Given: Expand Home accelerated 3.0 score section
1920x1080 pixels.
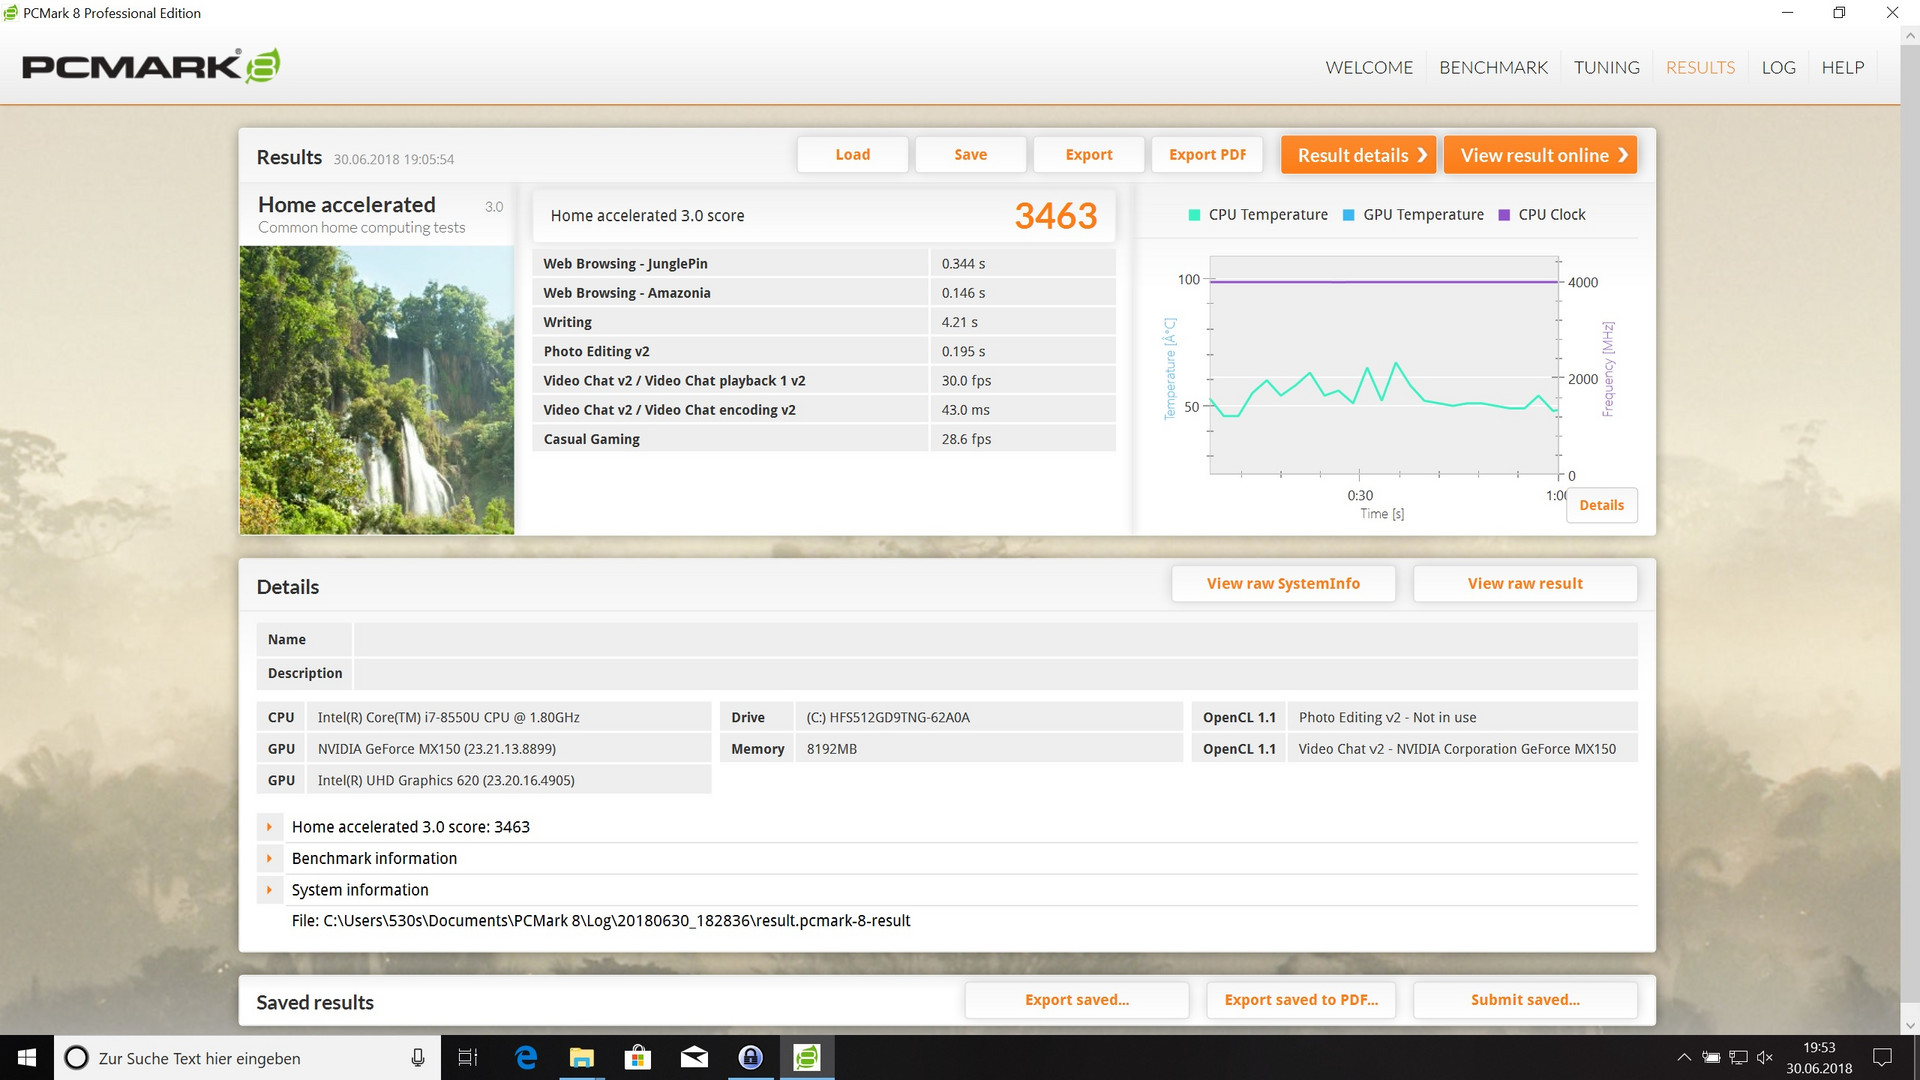Looking at the screenshot, I should click(x=269, y=827).
